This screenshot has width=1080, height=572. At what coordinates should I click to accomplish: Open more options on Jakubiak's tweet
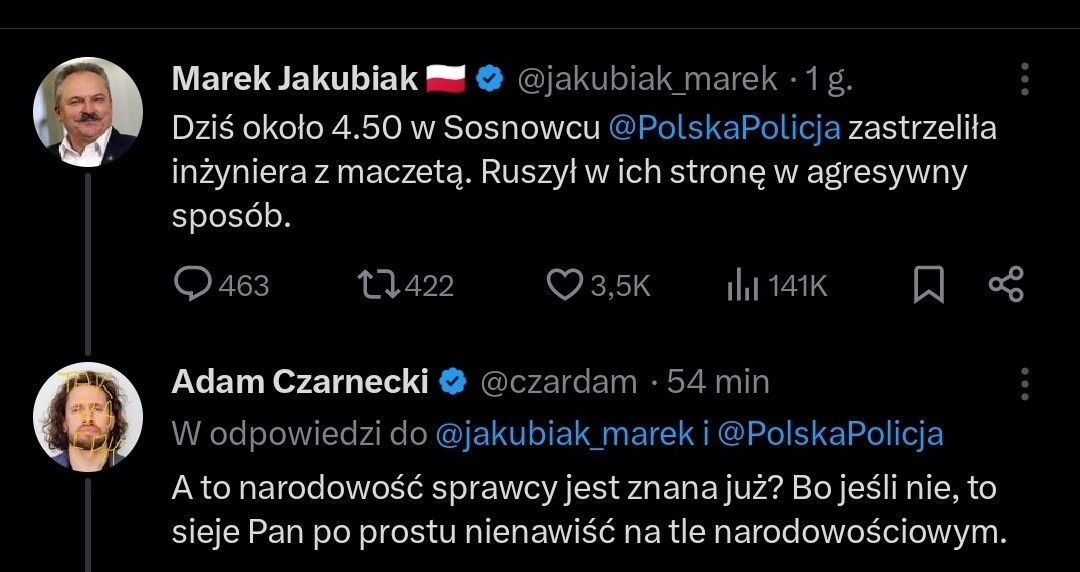[x=1024, y=80]
